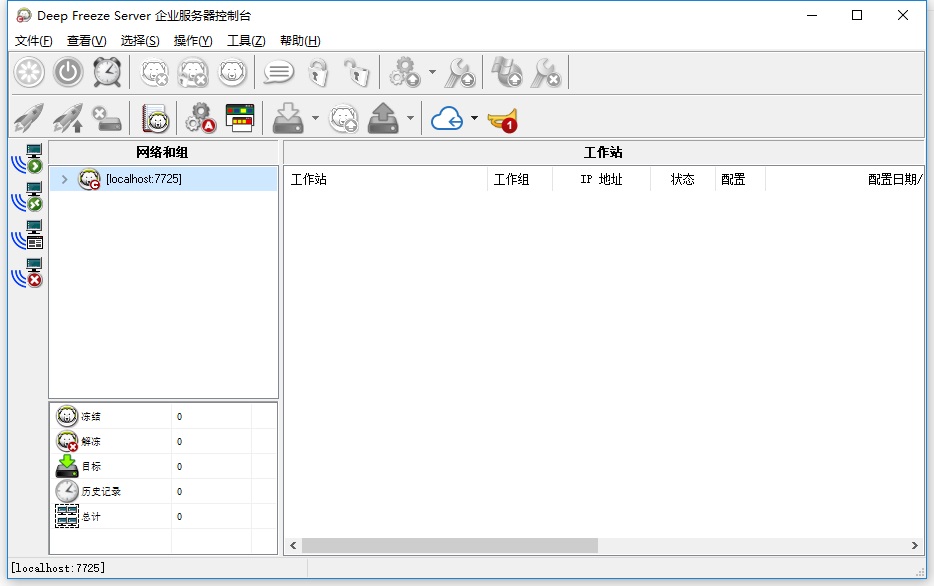Click the drive with down-arrow install icon
Screen dimensions: 934x586
pyautogui.click(x=288, y=118)
